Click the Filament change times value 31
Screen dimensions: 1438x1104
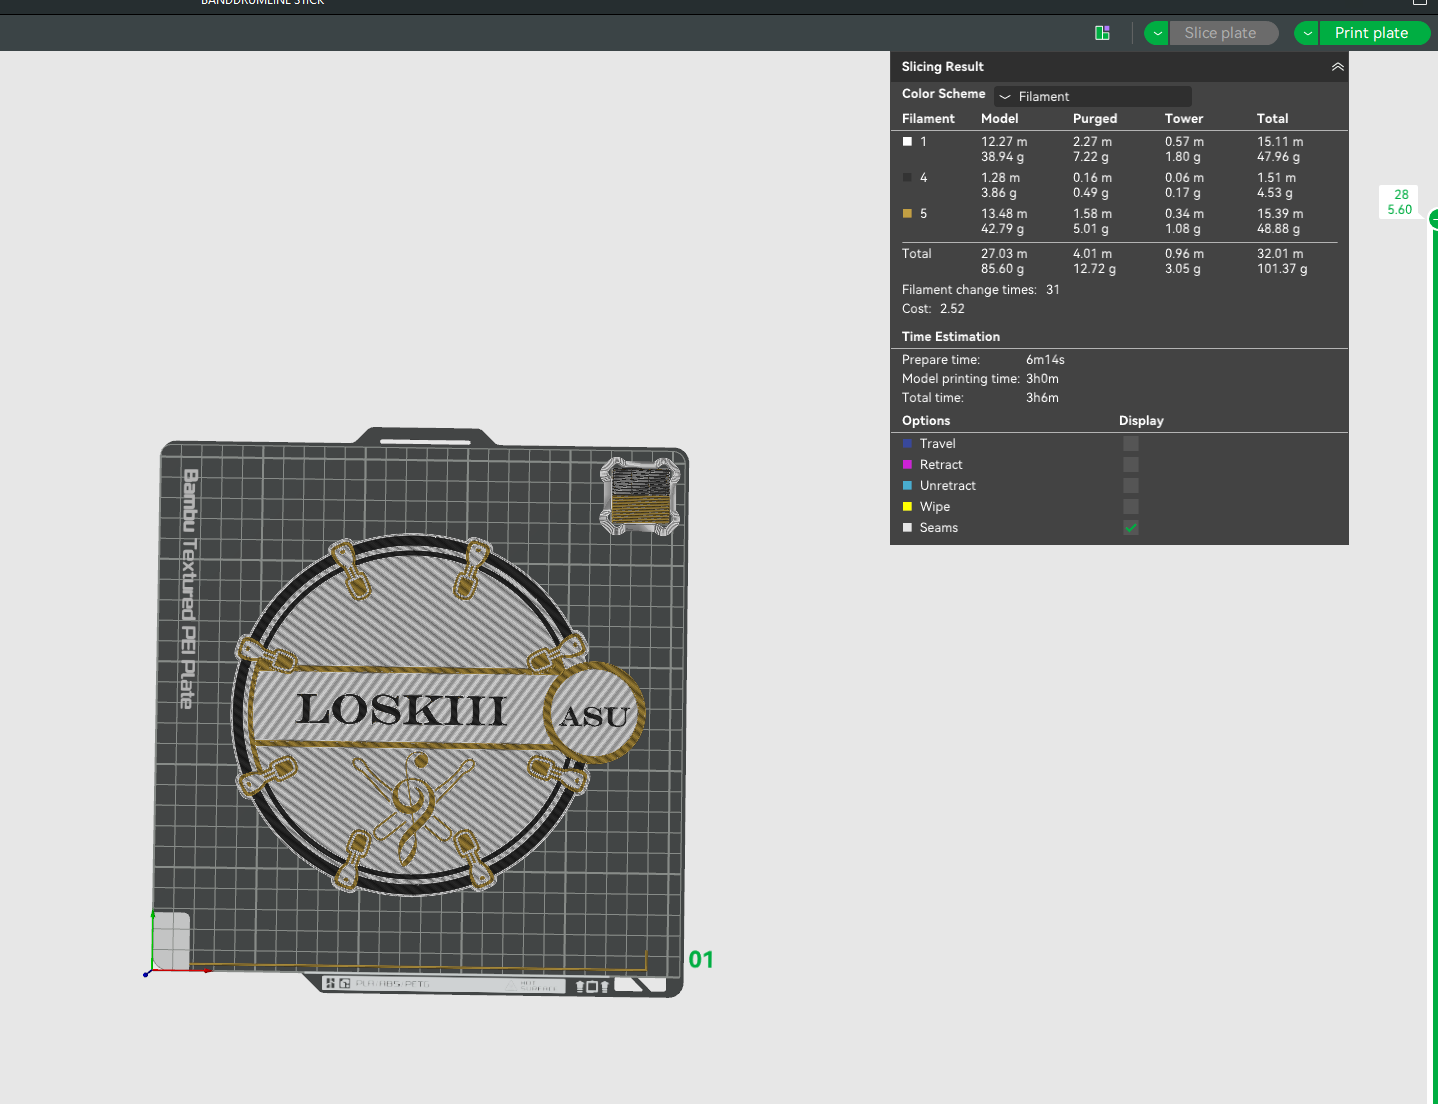tap(1053, 290)
